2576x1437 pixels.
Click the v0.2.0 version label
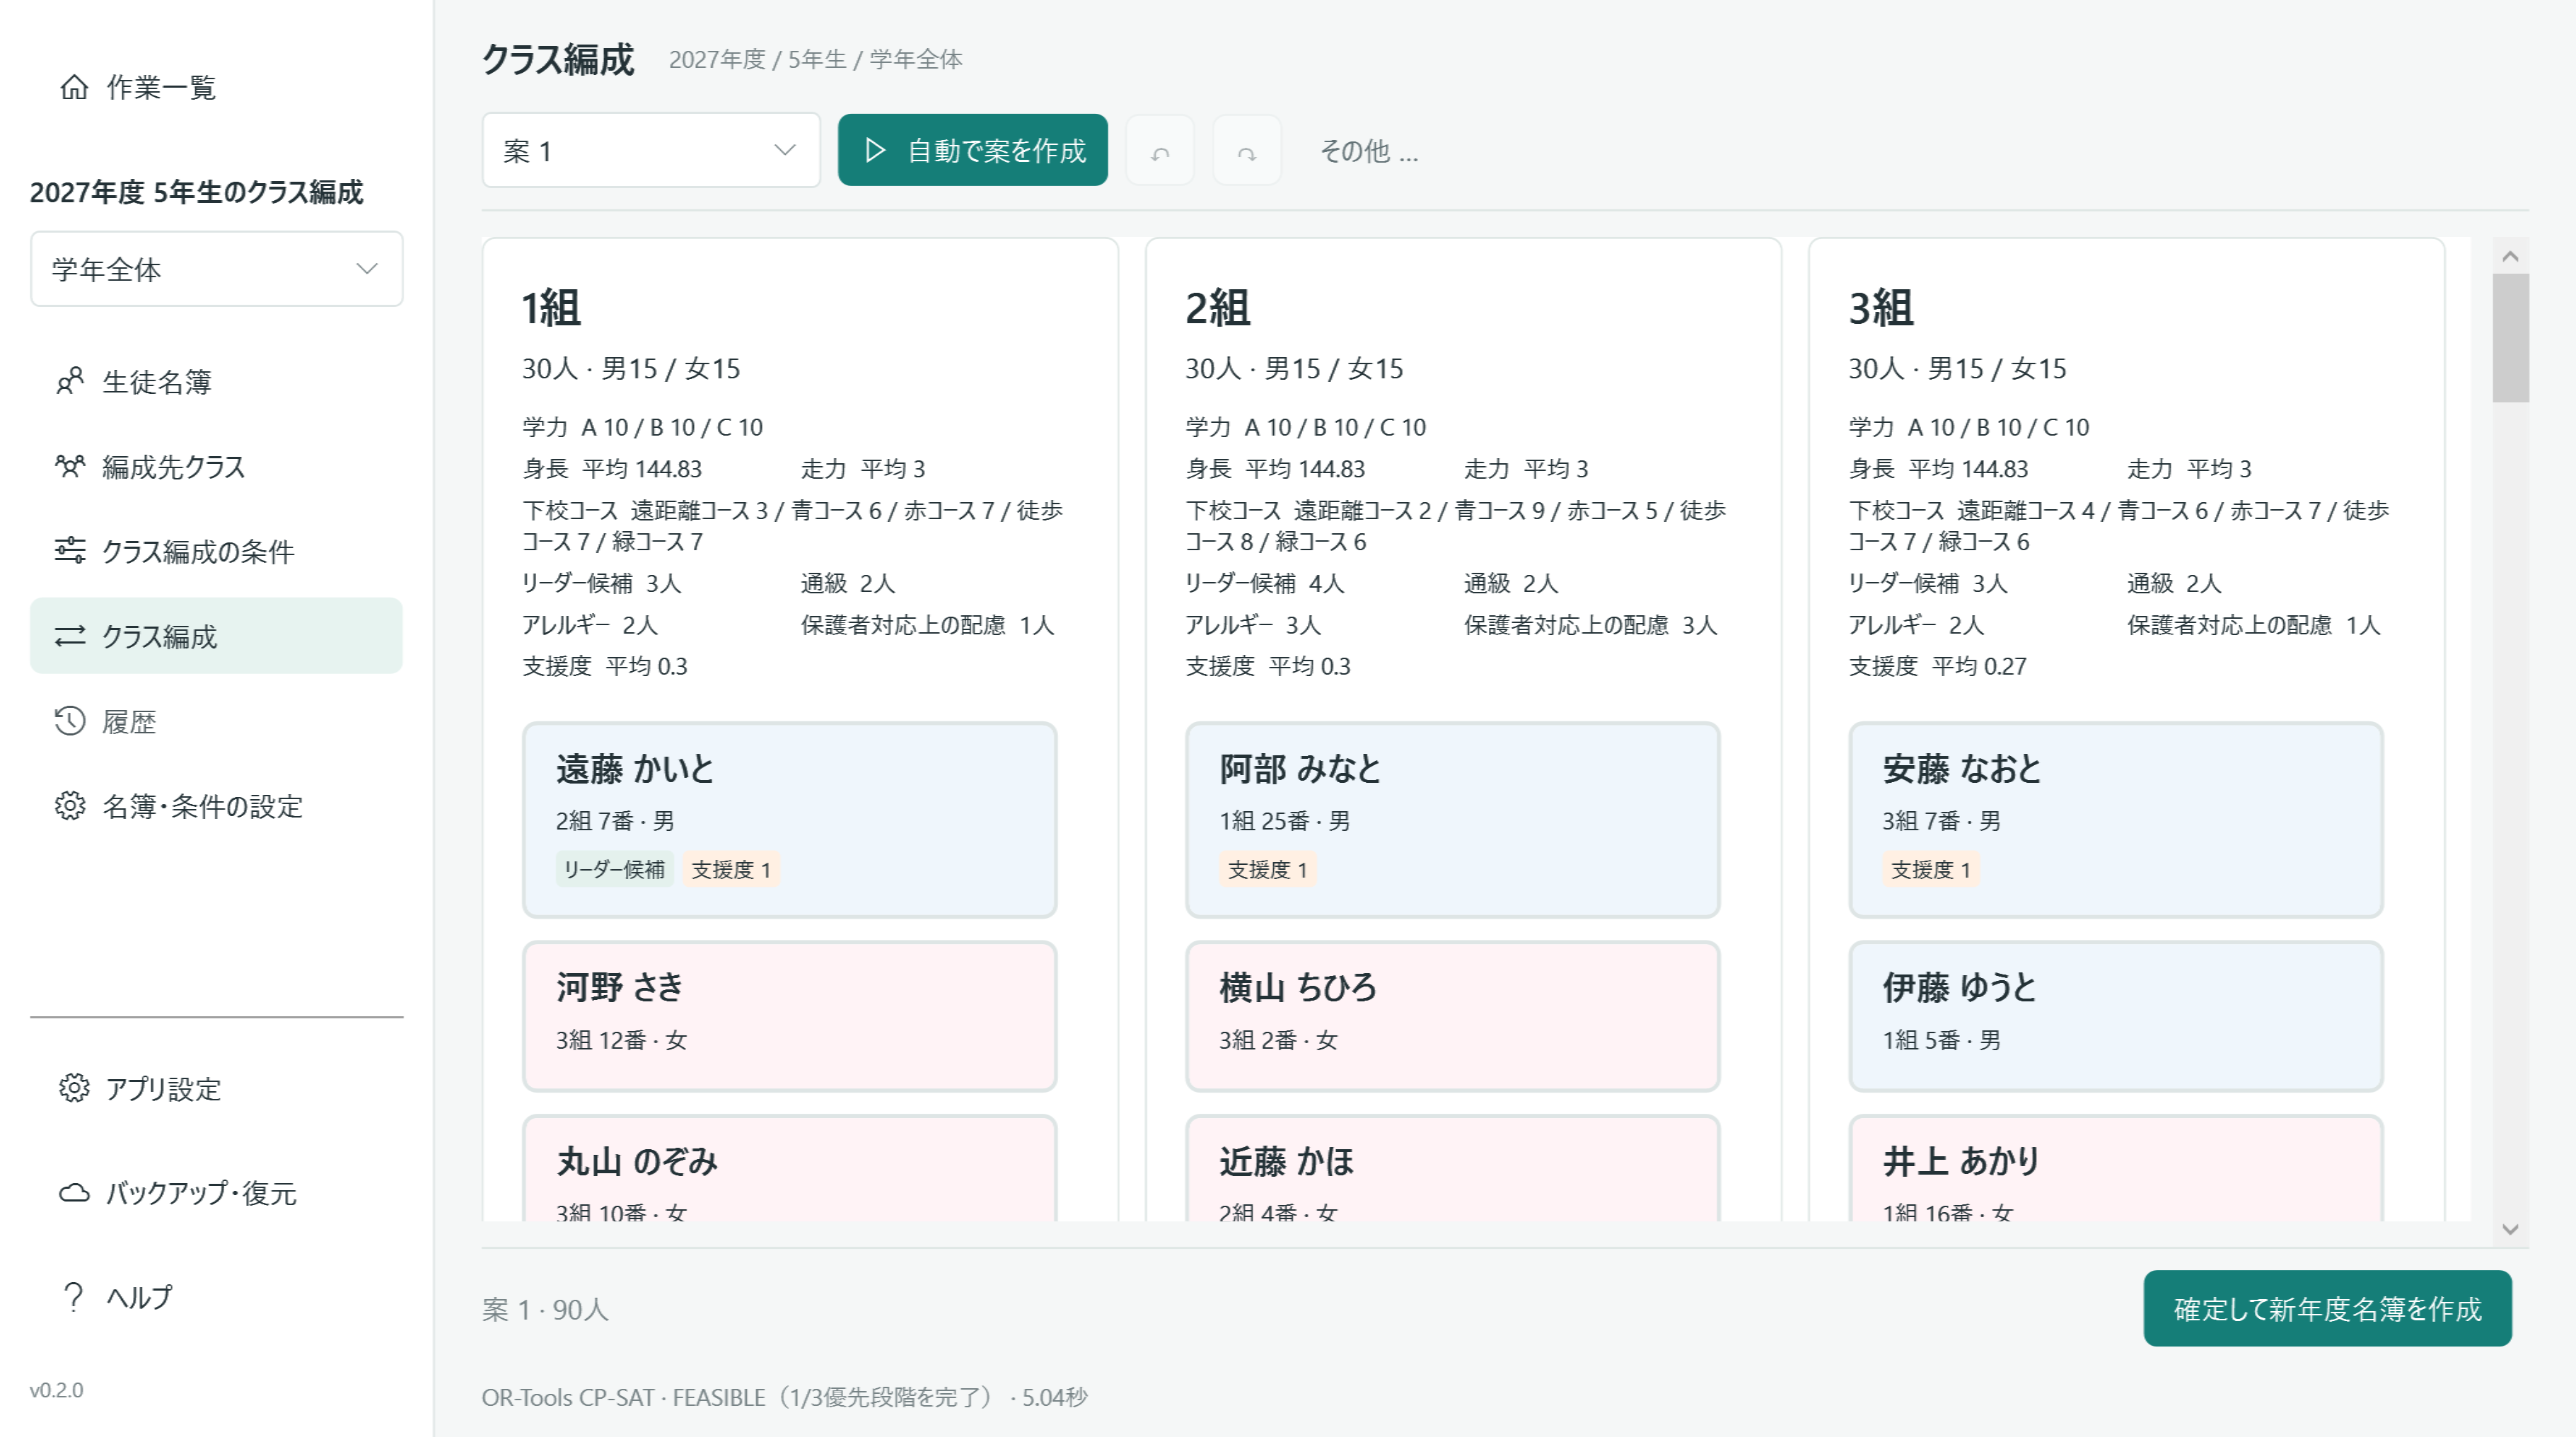click(x=57, y=1389)
